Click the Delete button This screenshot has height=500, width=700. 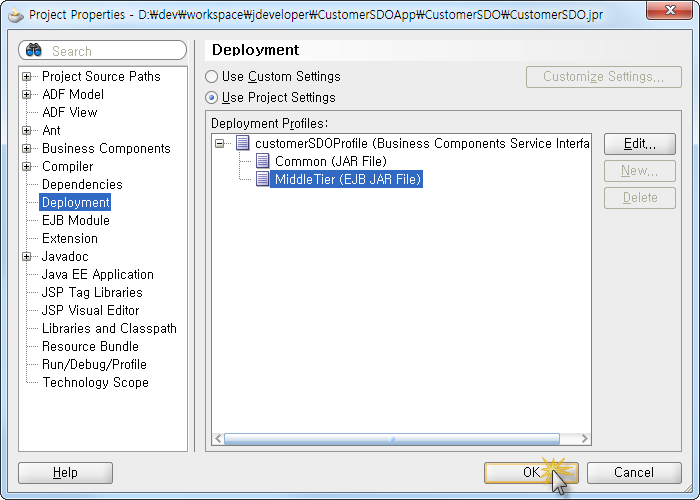(x=640, y=197)
